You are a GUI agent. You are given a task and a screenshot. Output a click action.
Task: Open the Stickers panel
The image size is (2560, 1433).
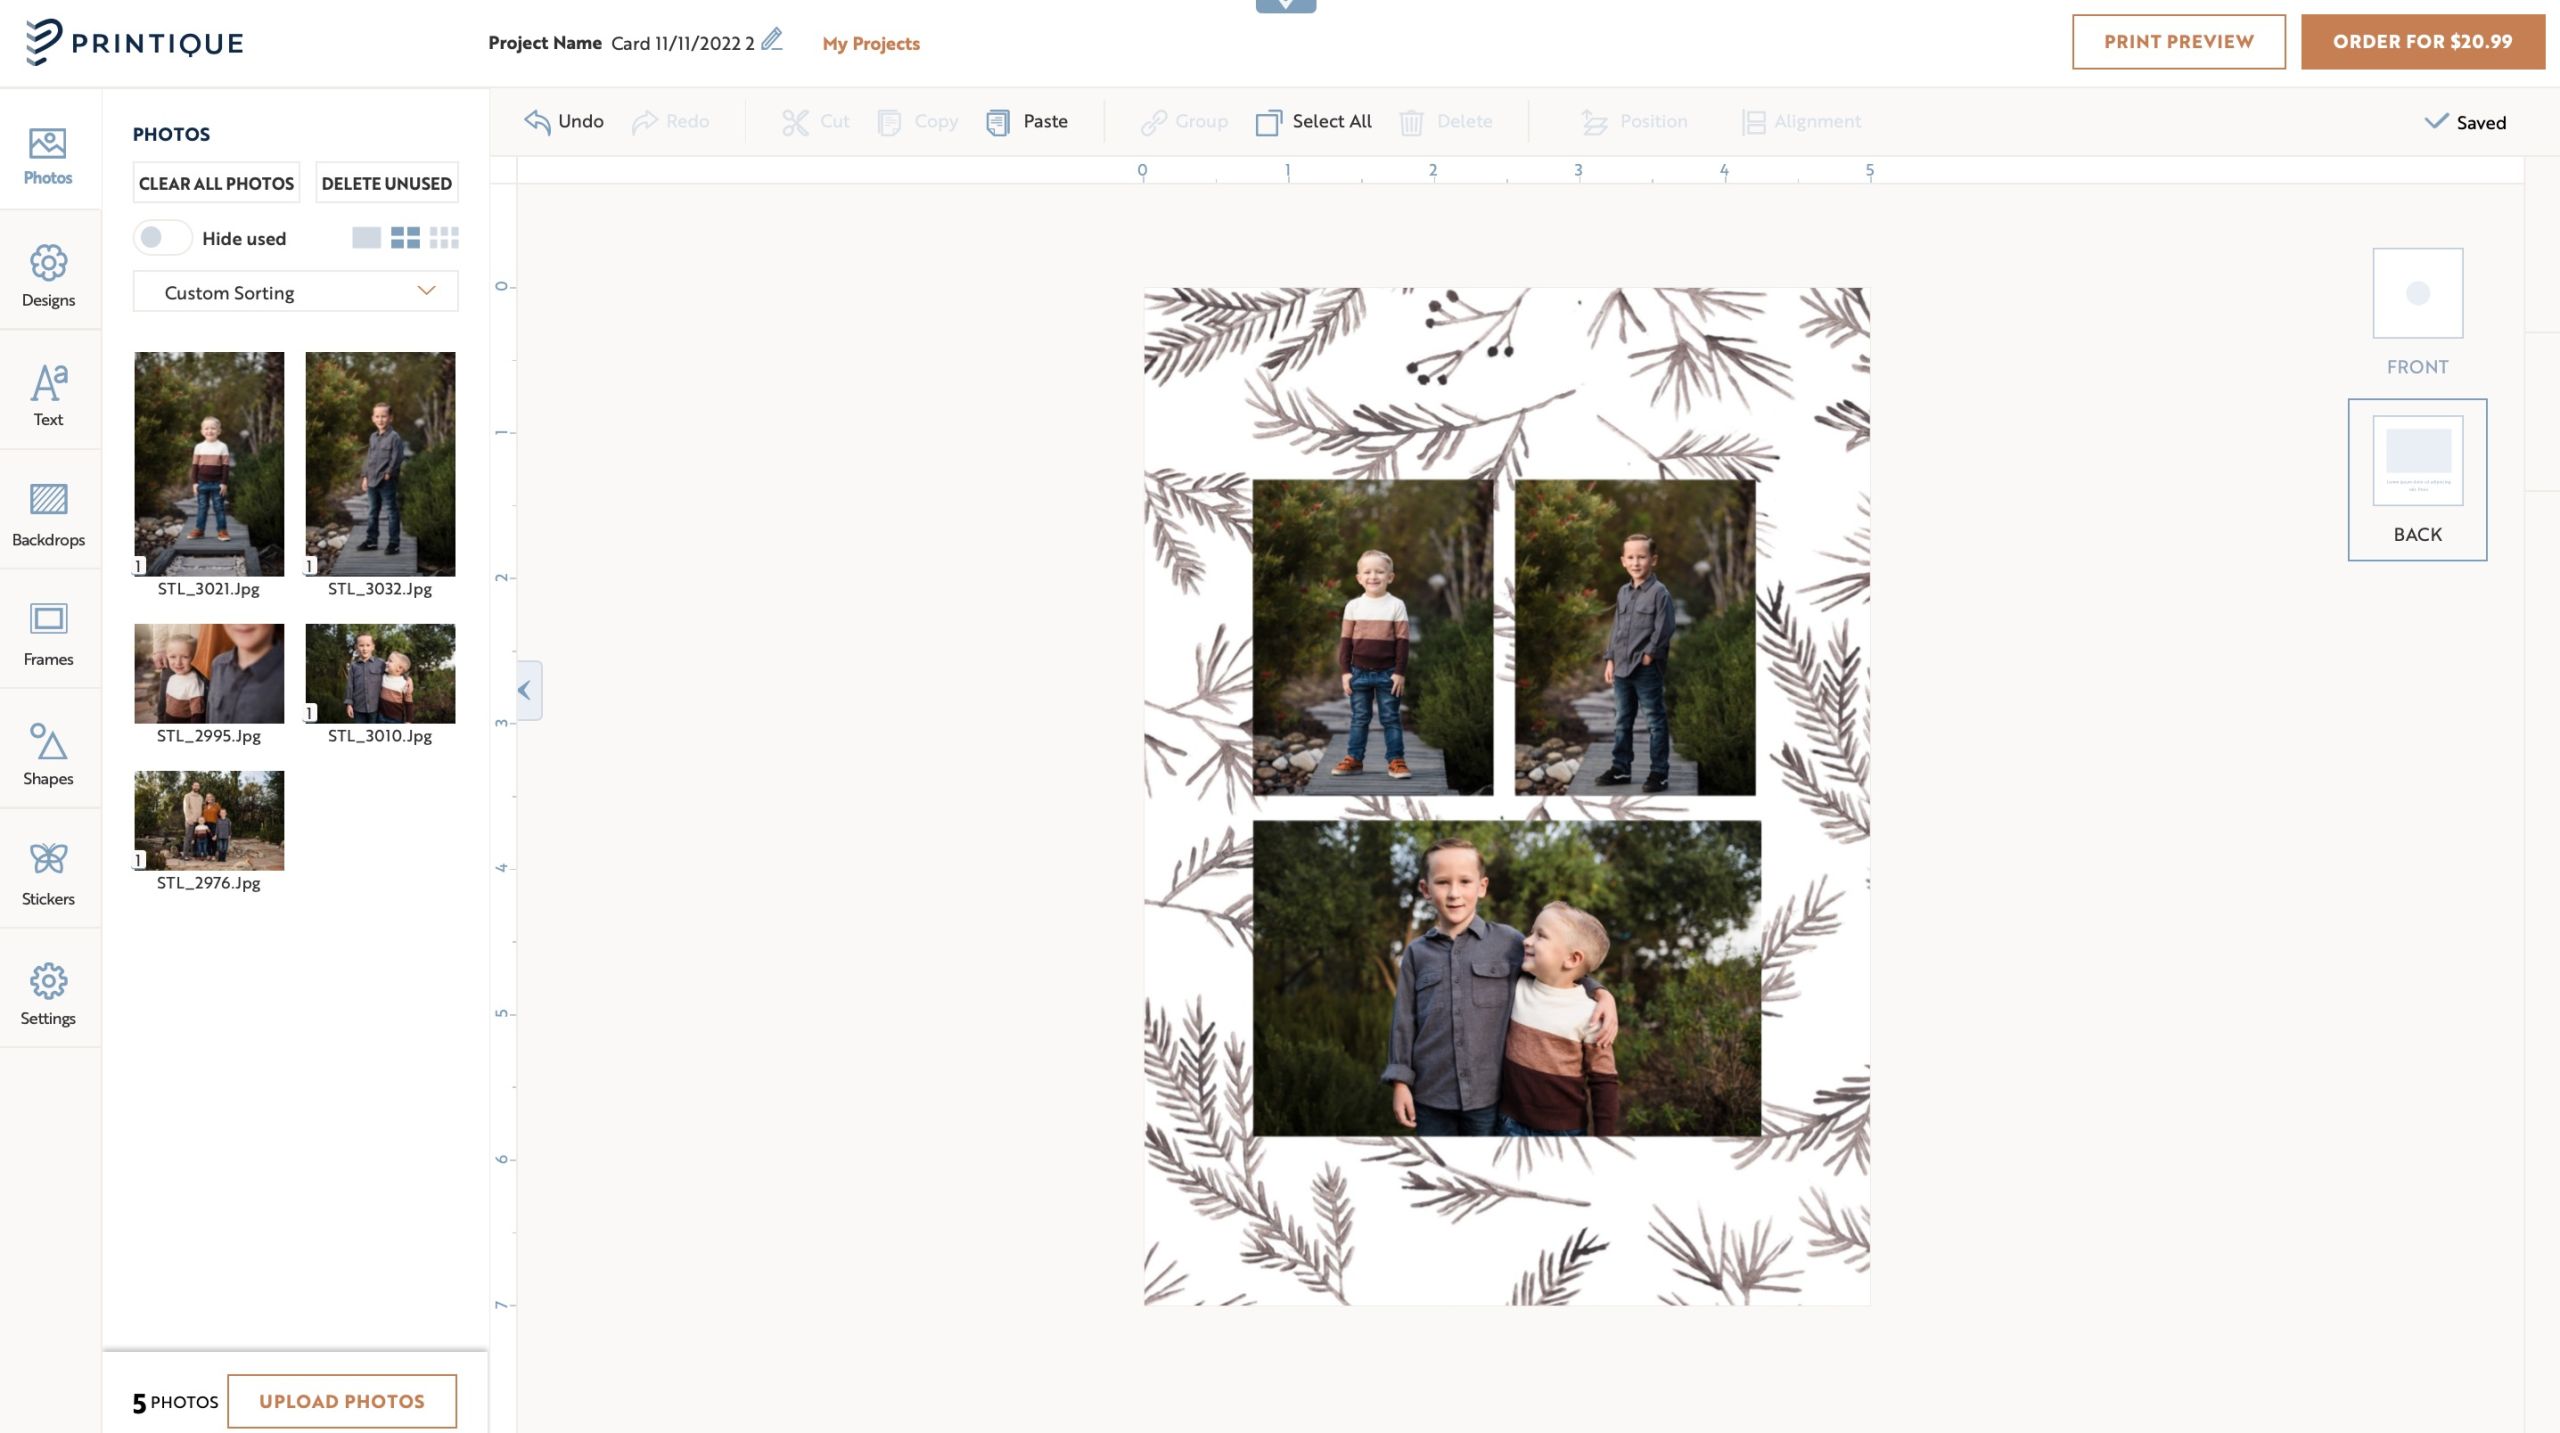(x=47, y=871)
